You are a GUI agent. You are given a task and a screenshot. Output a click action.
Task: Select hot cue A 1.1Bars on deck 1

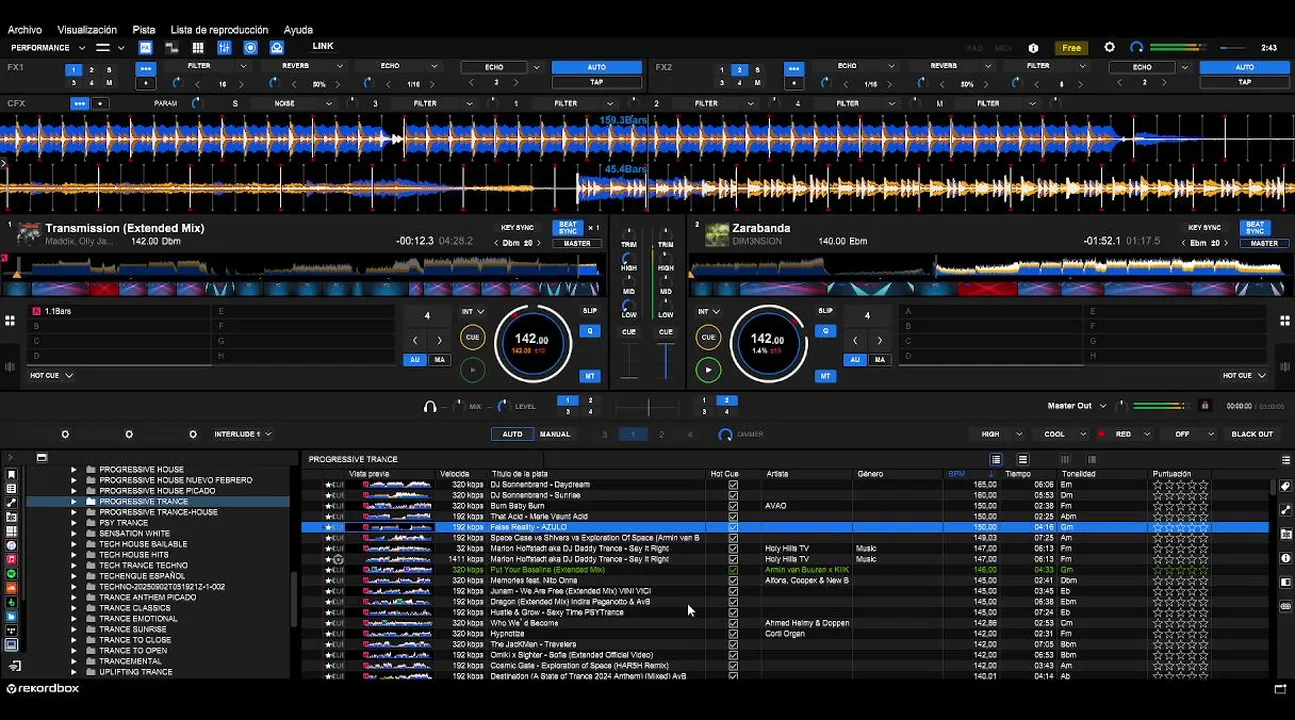coord(120,311)
